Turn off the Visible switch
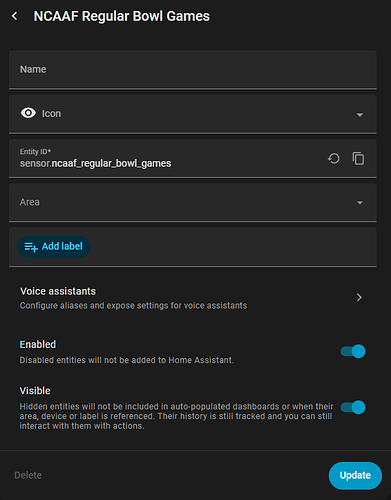The image size is (391, 500). point(353,407)
